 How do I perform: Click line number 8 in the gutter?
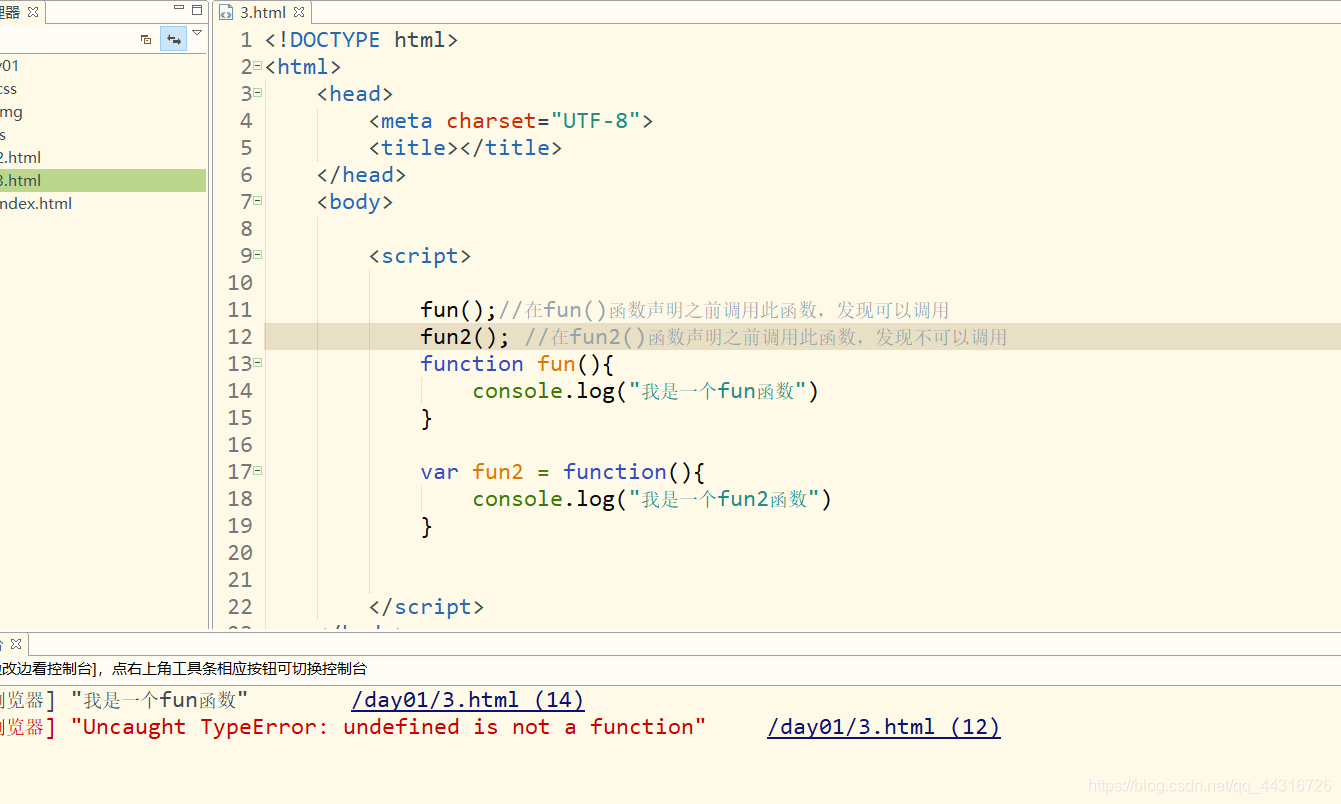coord(246,229)
